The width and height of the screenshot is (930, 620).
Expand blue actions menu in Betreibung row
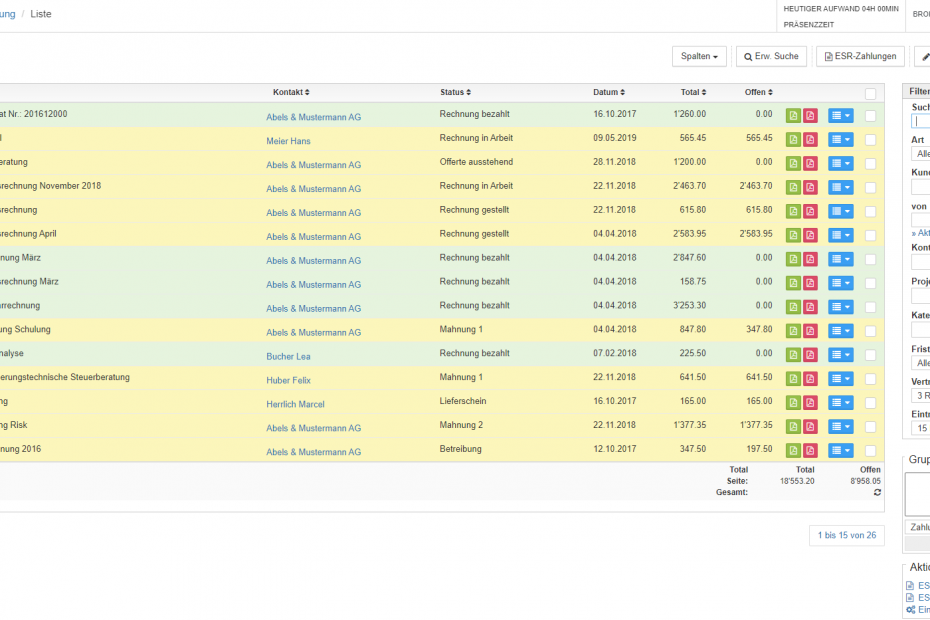[840, 450]
